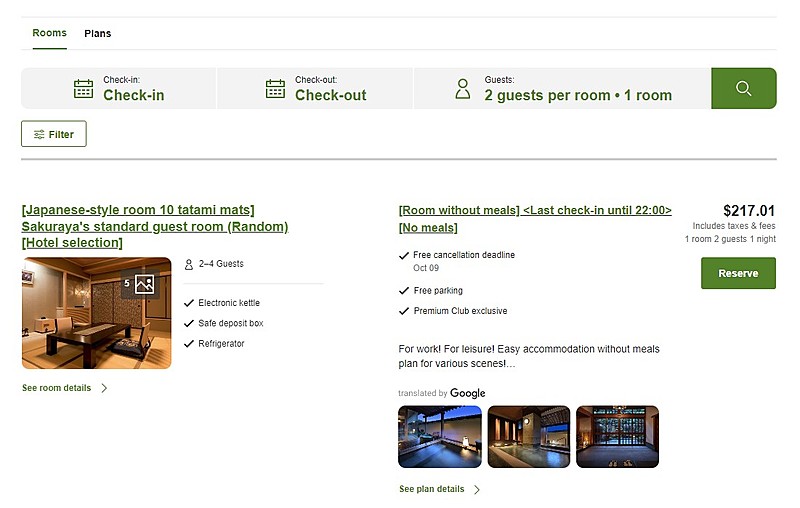The image size is (800, 508).
Task: Open the outdoor bath at night thumbnail
Action: (x=440, y=437)
